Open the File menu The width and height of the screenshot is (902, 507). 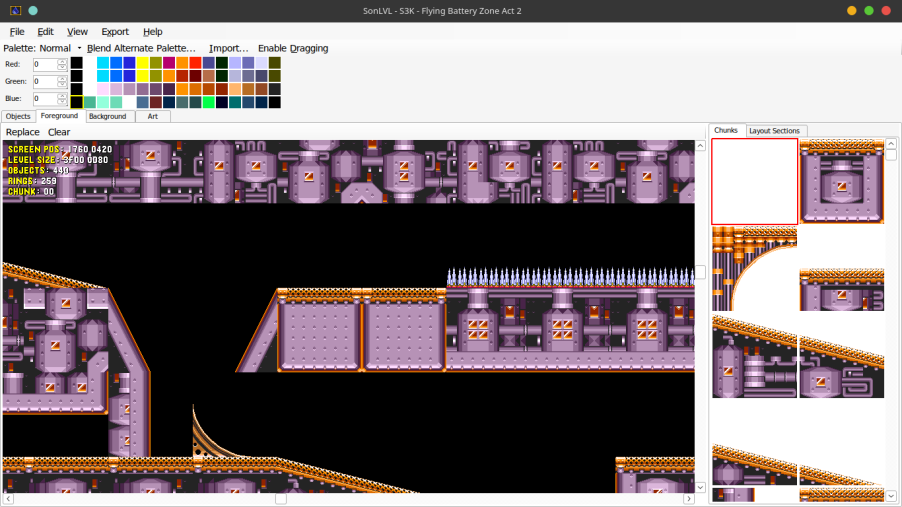17,32
